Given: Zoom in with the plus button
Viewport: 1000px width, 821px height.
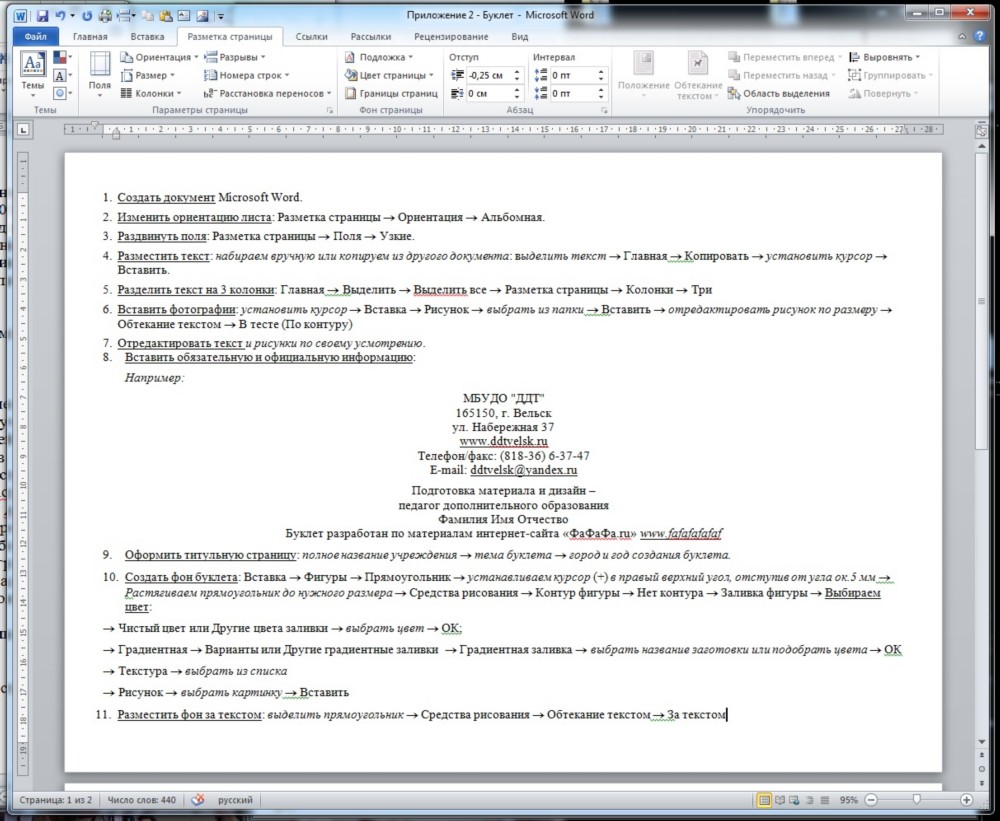Looking at the screenshot, I should pyautogui.click(x=966, y=800).
